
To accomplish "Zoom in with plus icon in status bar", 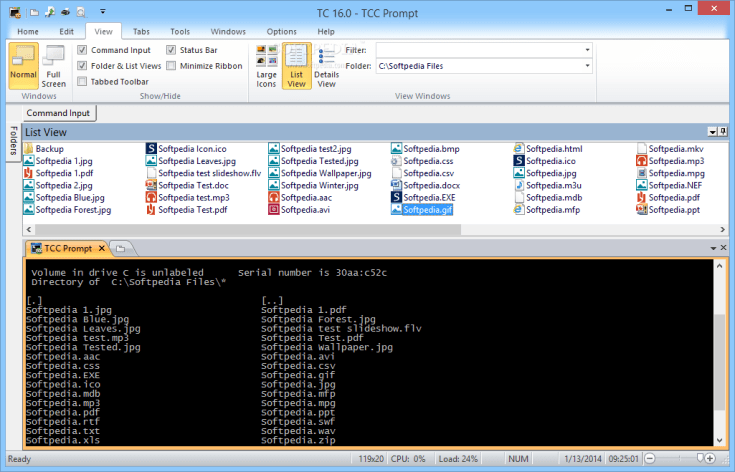I will 710,458.
